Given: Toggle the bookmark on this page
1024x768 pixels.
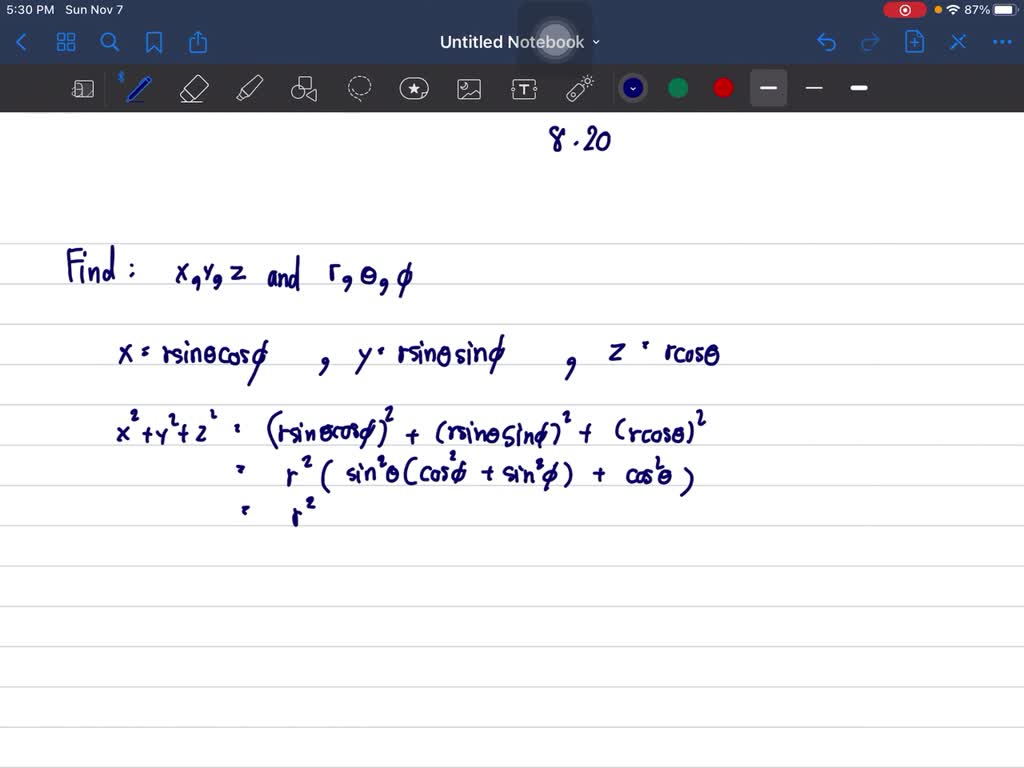Looking at the screenshot, I should click(x=153, y=42).
